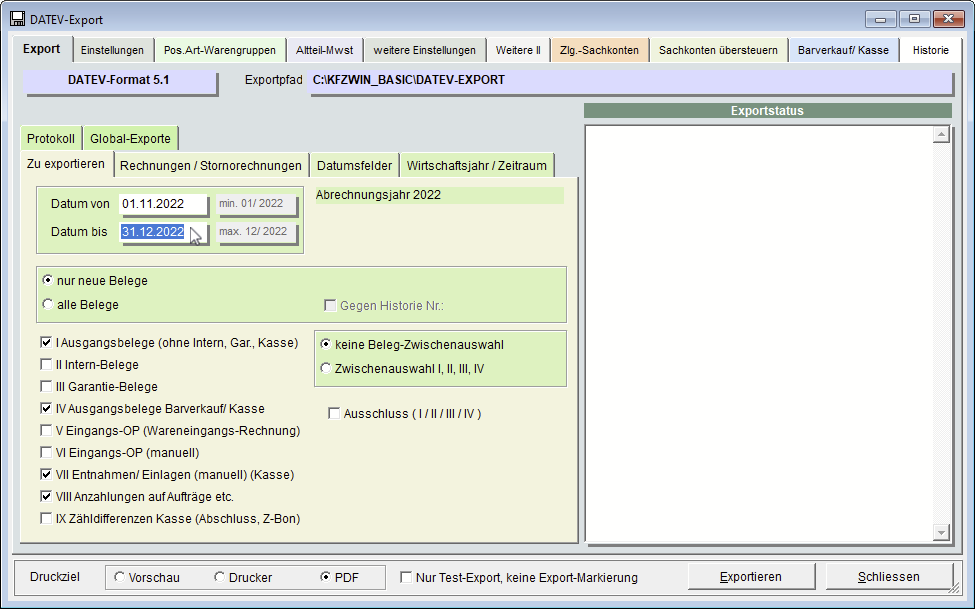975x609 pixels.
Task: Enable the III Garantie-Belege checkbox
Action: click(x=46, y=386)
